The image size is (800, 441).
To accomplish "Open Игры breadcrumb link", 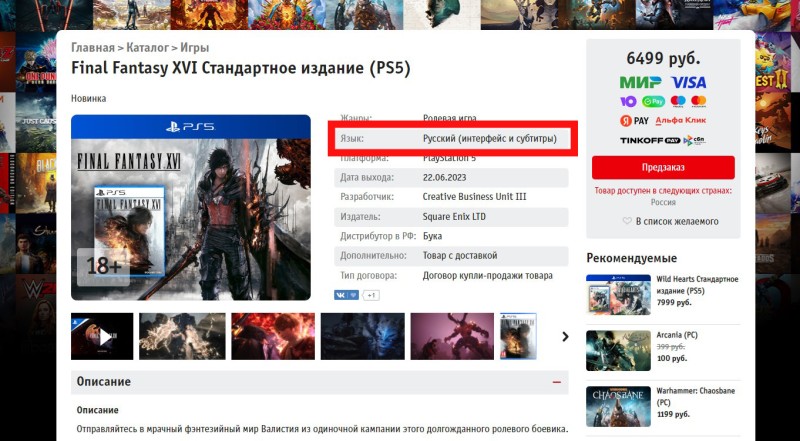I will coord(194,47).
